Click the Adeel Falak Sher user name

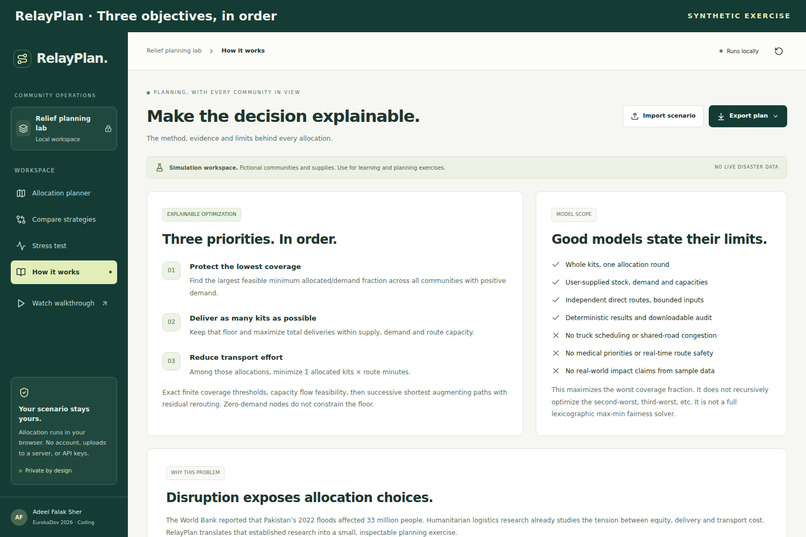(57, 512)
